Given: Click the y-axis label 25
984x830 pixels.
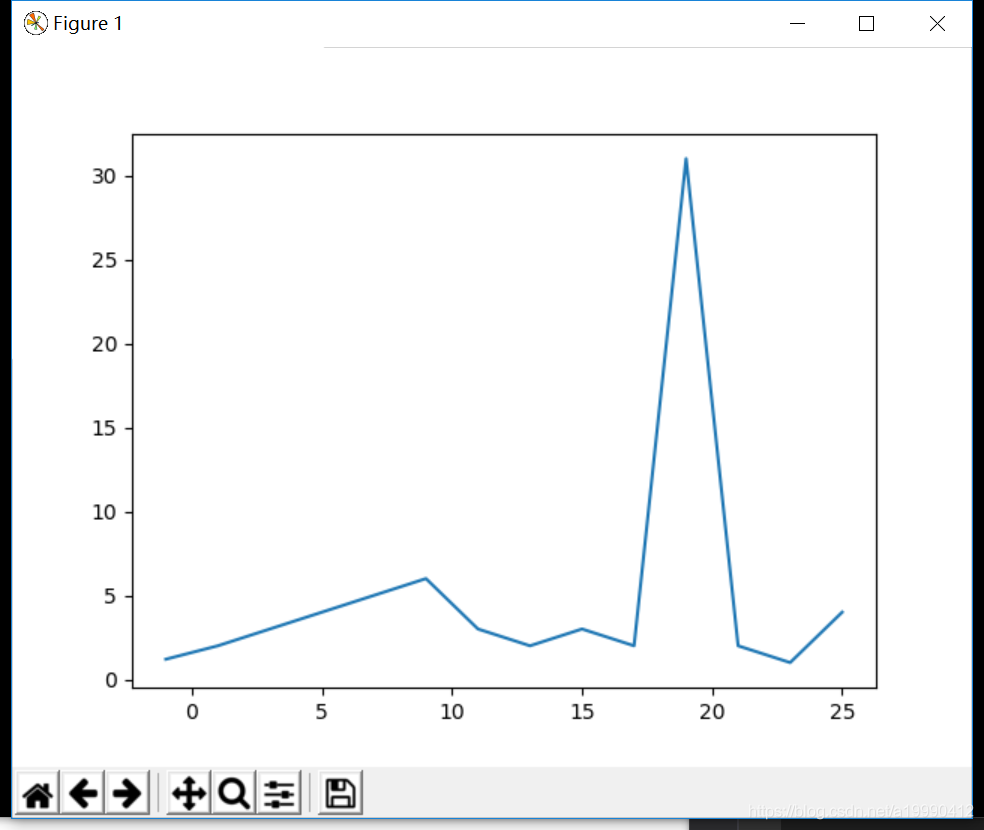Looking at the screenshot, I should (104, 260).
